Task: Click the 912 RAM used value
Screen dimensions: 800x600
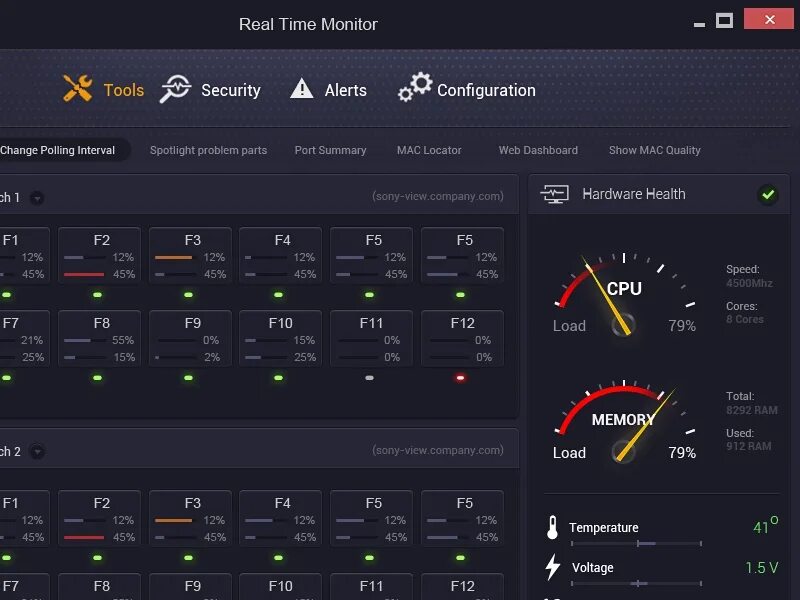Action: pyautogui.click(x=748, y=446)
